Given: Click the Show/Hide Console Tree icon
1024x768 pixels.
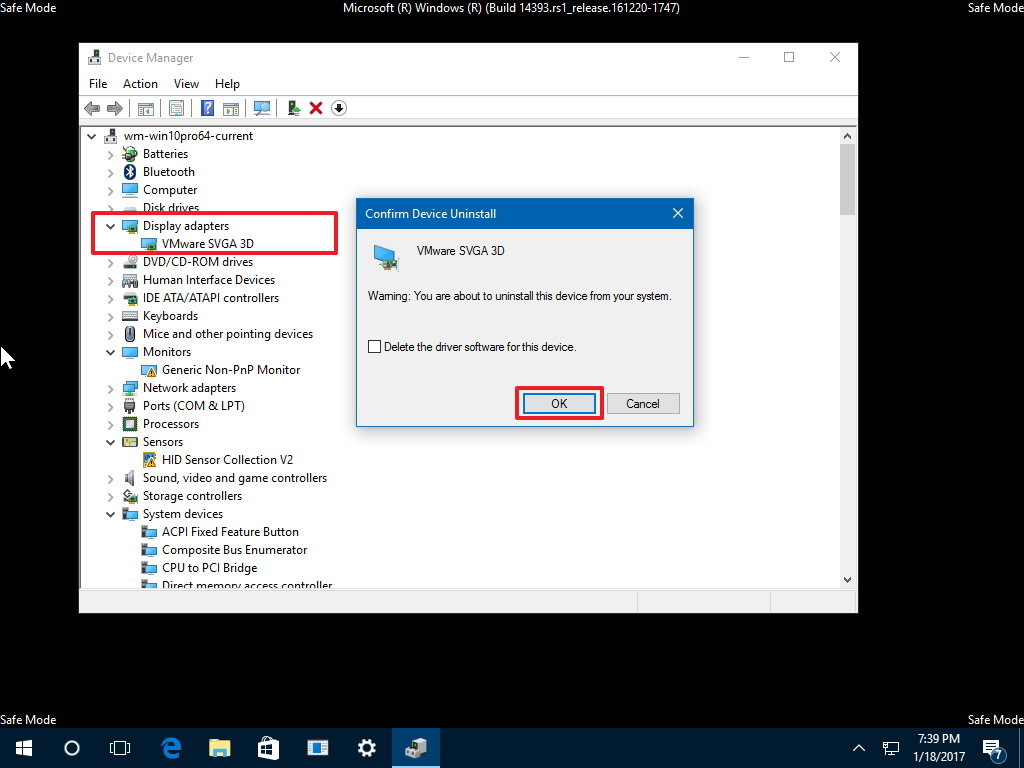Looking at the screenshot, I should coord(146,108).
